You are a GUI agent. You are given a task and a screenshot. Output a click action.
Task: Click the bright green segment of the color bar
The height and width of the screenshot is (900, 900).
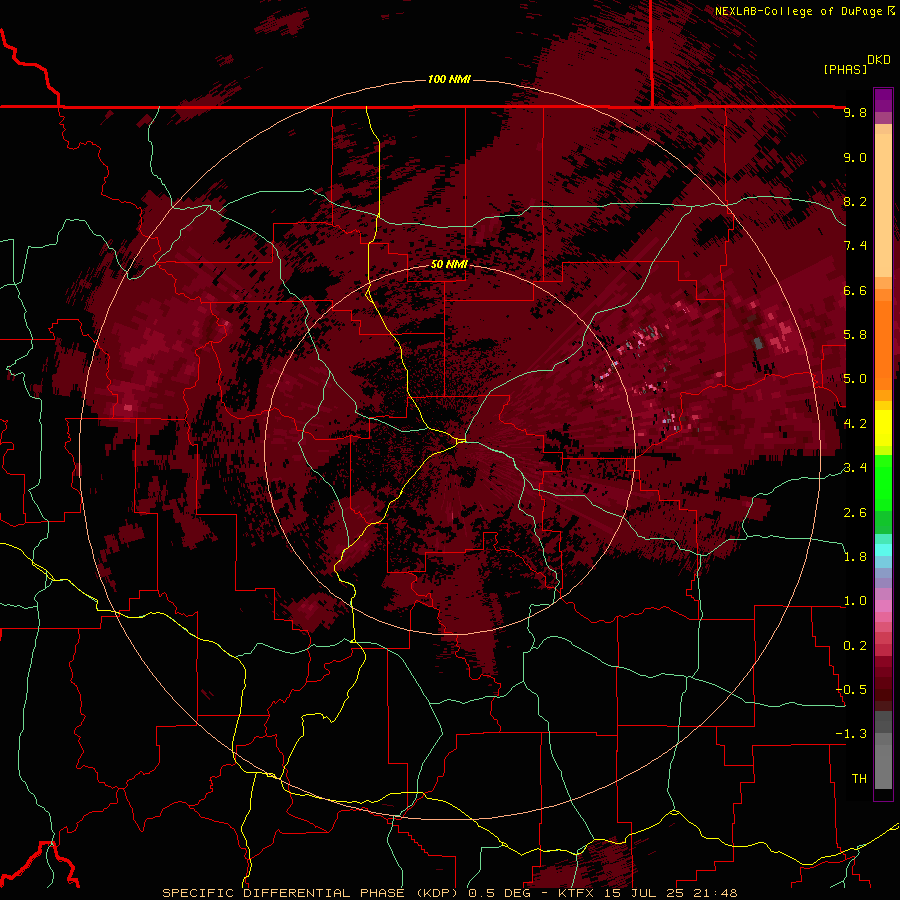[x=883, y=482]
